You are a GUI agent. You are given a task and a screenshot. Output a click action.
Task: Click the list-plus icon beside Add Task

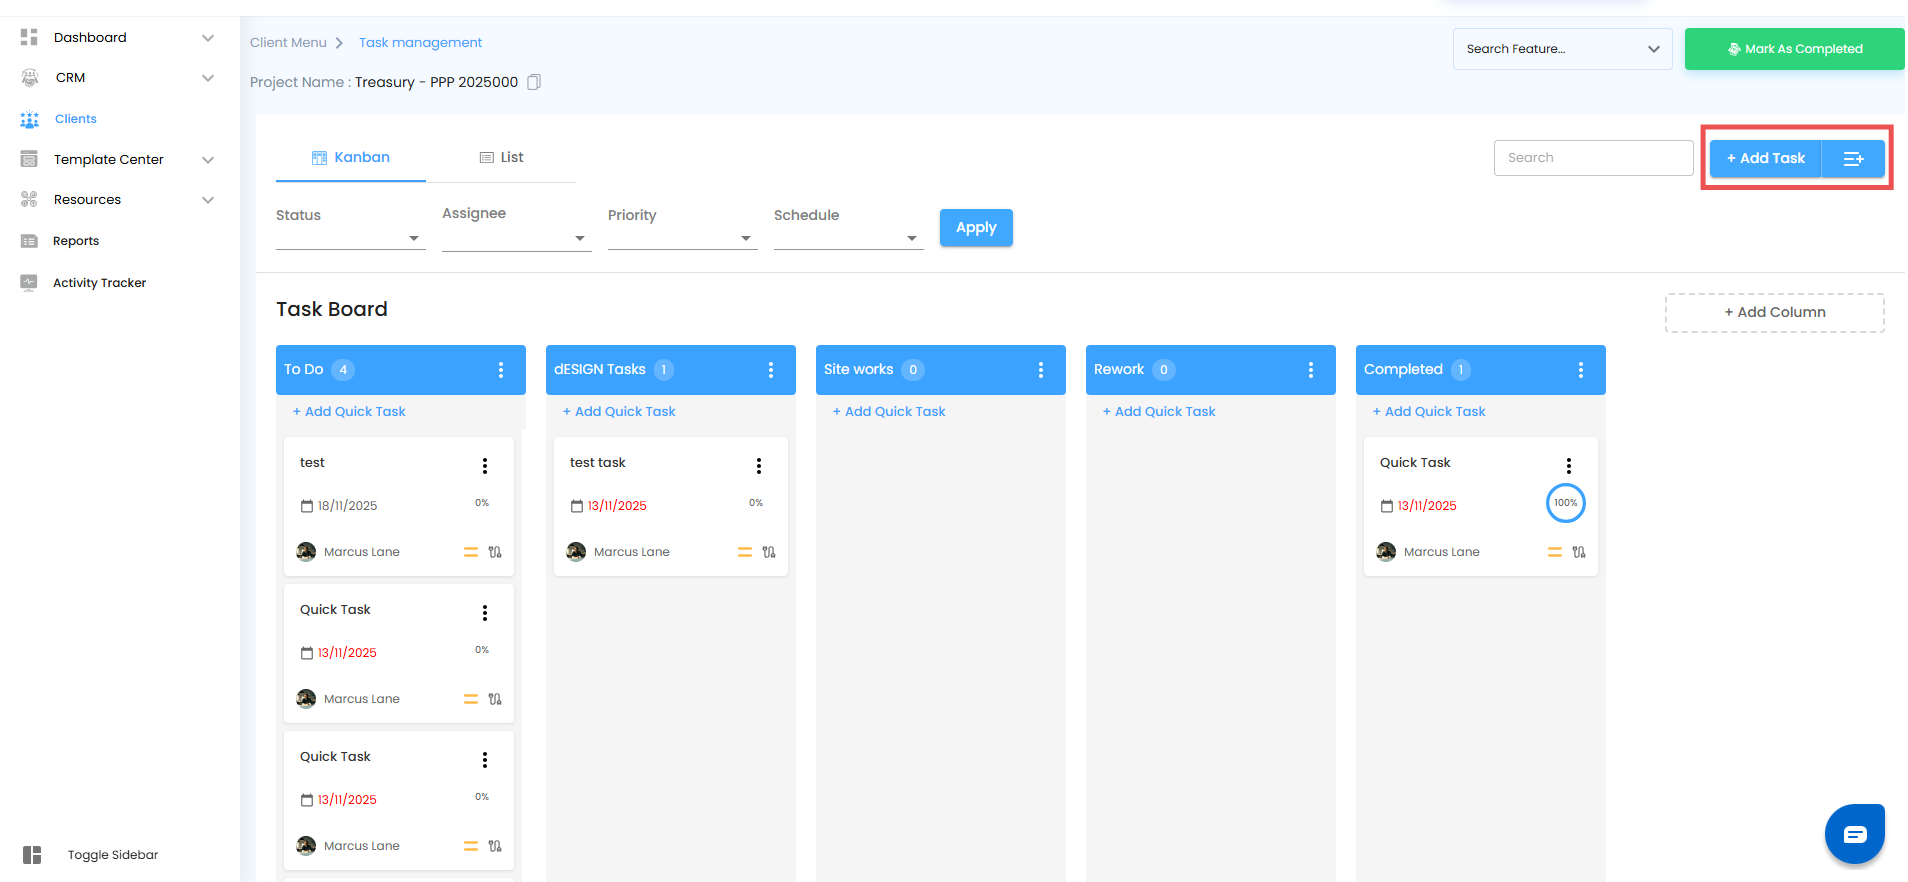point(1853,158)
